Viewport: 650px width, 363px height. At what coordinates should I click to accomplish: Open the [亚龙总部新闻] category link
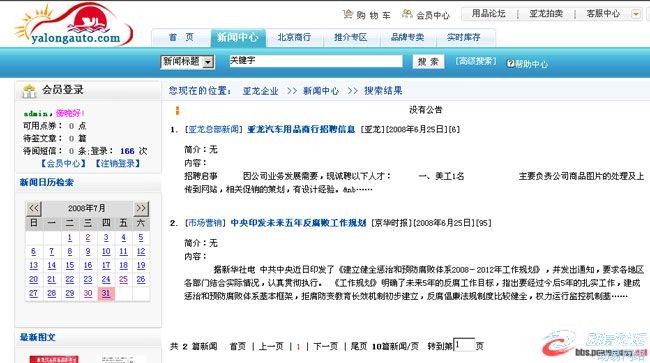[x=213, y=129]
